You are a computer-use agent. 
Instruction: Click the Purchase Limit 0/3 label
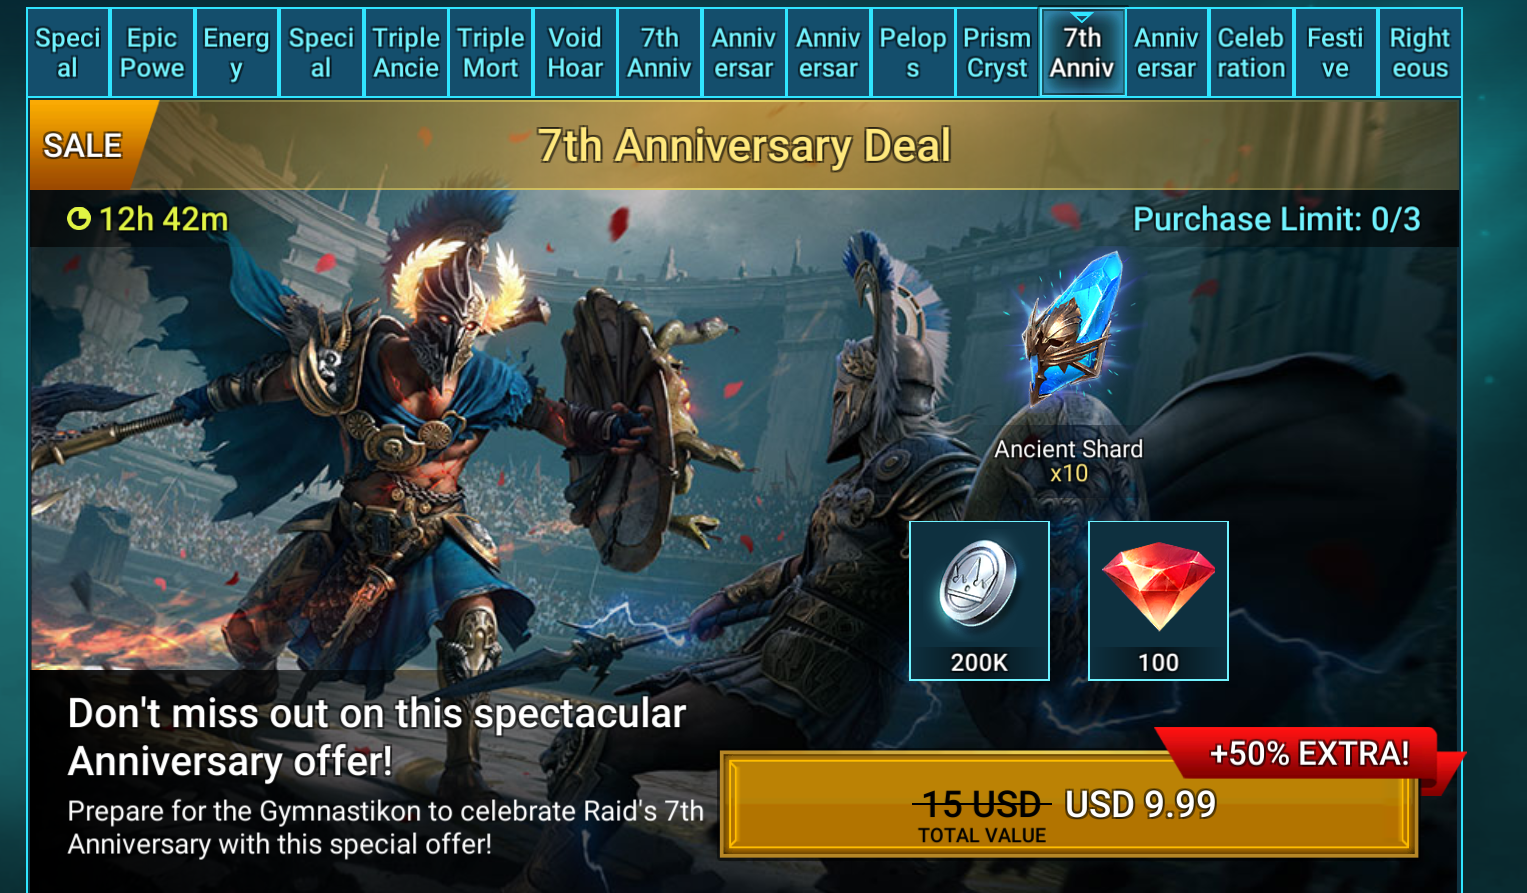[1276, 219]
